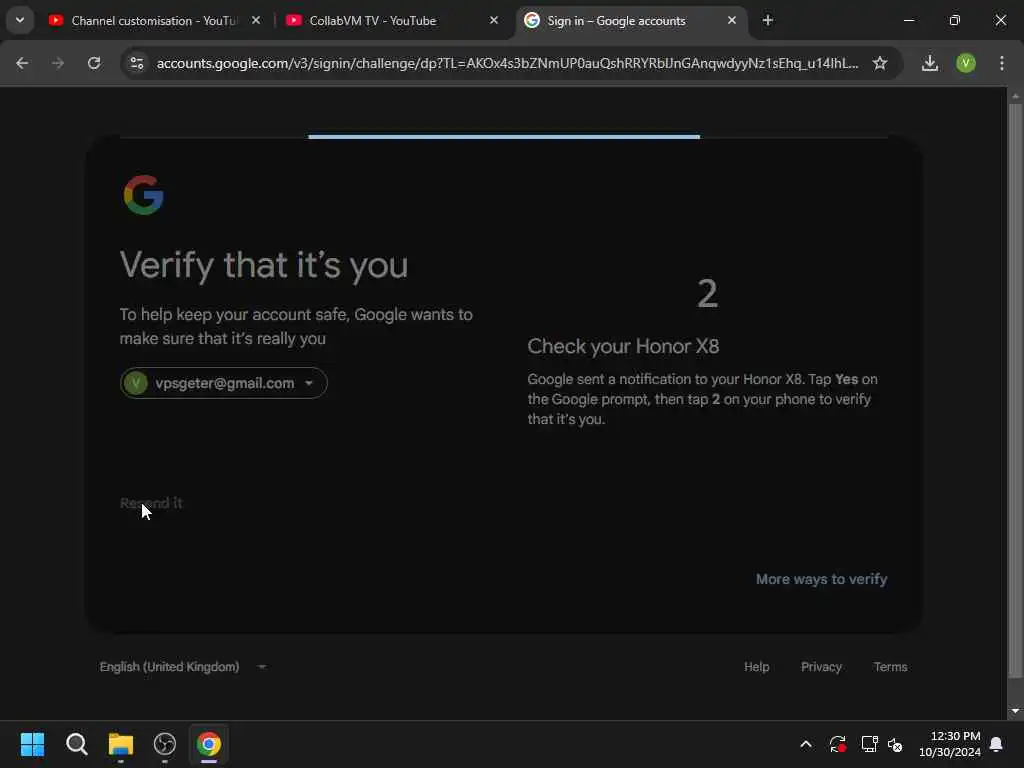The width and height of the screenshot is (1024, 768).
Task: Open the English (United Kingdom) language dropdown
Action: click(x=183, y=667)
